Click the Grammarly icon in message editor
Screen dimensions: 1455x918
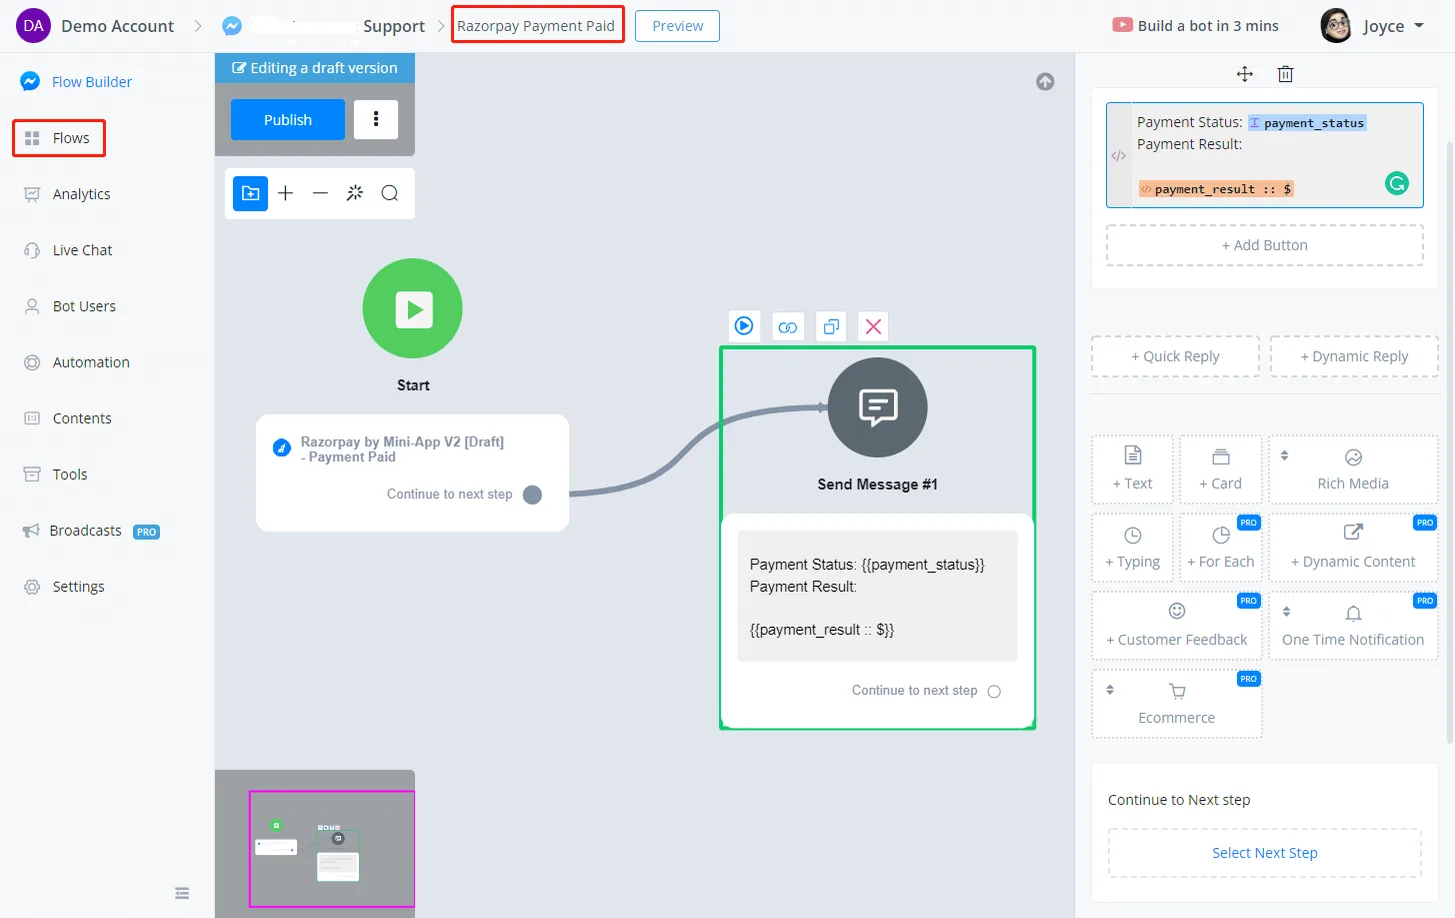pyautogui.click(x=1397, y=183)
